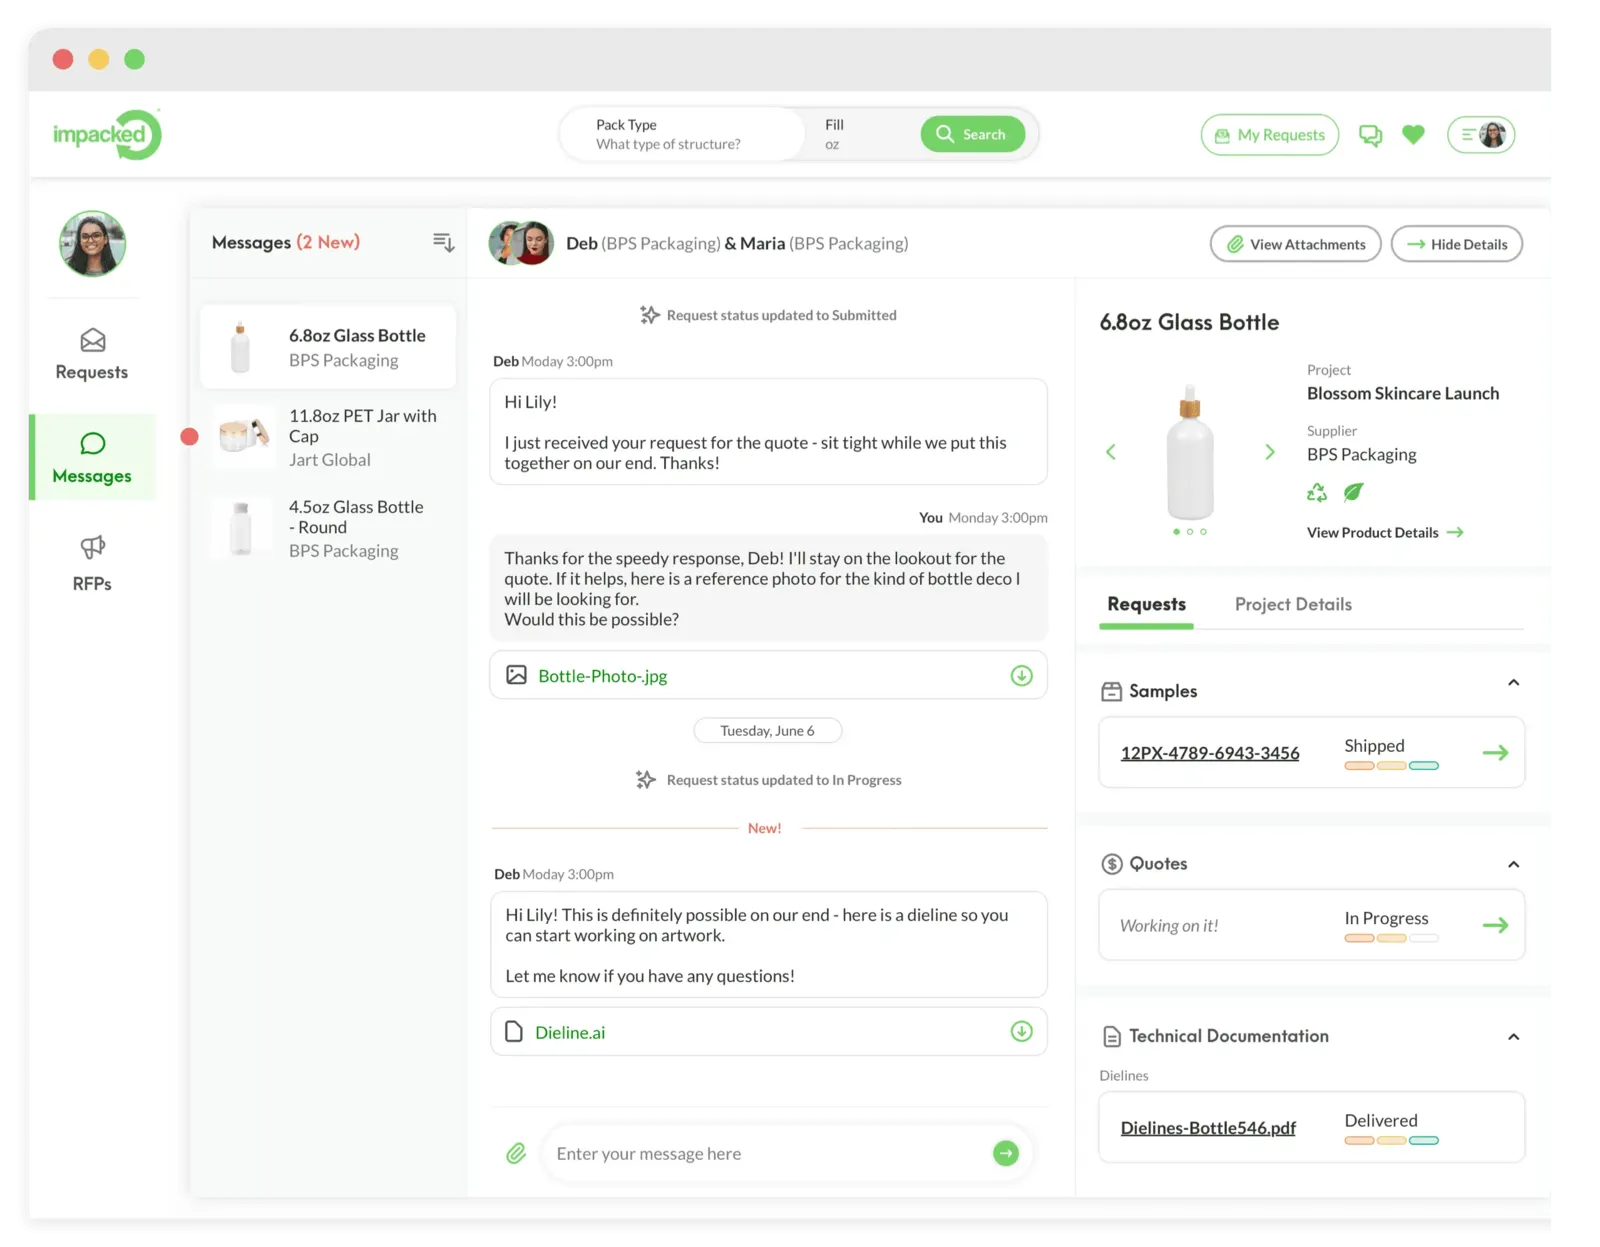Click the Hide Details button
Viewport: 1600px width, 1247px height.
coord(1456,244)
